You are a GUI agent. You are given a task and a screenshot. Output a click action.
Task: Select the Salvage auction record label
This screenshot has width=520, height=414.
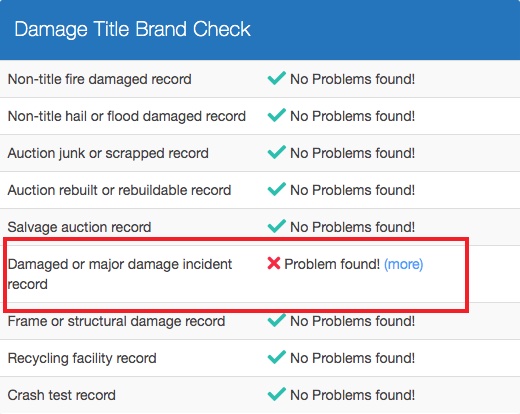(79, 227)
